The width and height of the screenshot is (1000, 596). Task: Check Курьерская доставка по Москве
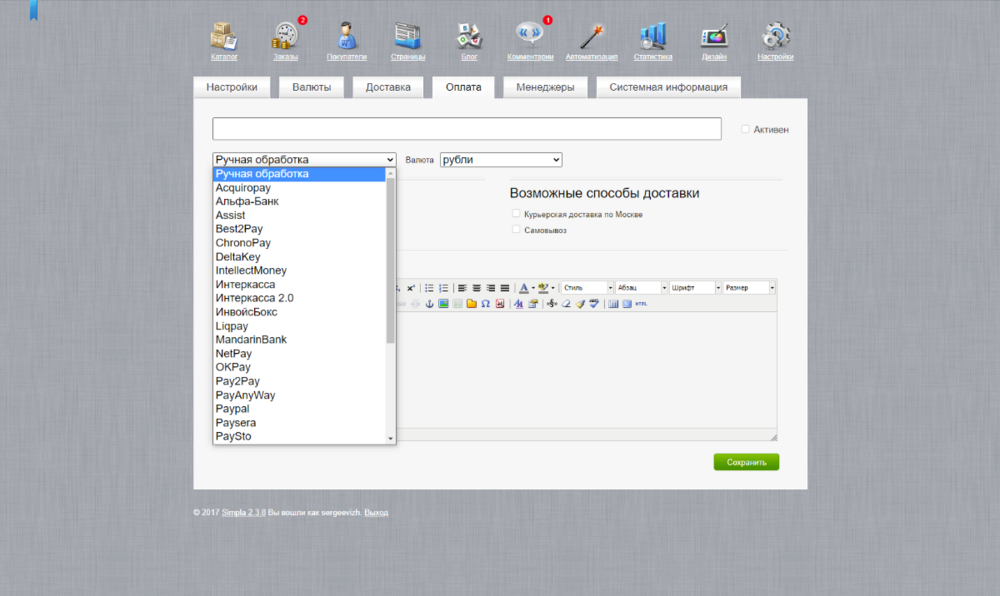pos(516,214)
